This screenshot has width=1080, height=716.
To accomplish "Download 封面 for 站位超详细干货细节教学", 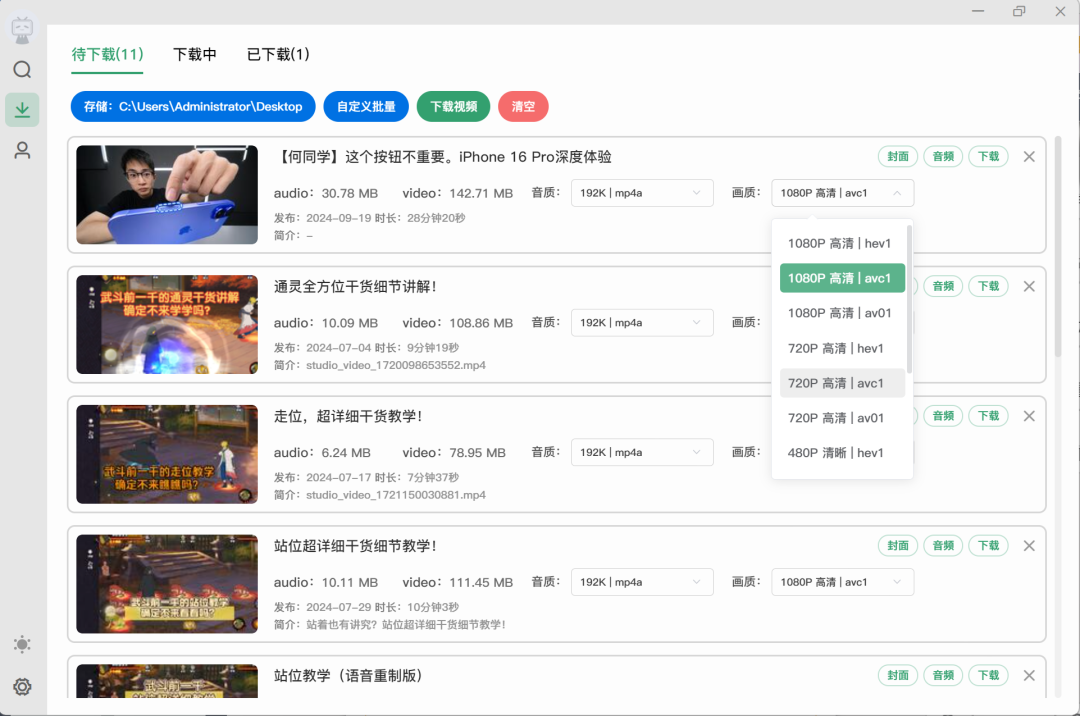I will pos(897,545).
